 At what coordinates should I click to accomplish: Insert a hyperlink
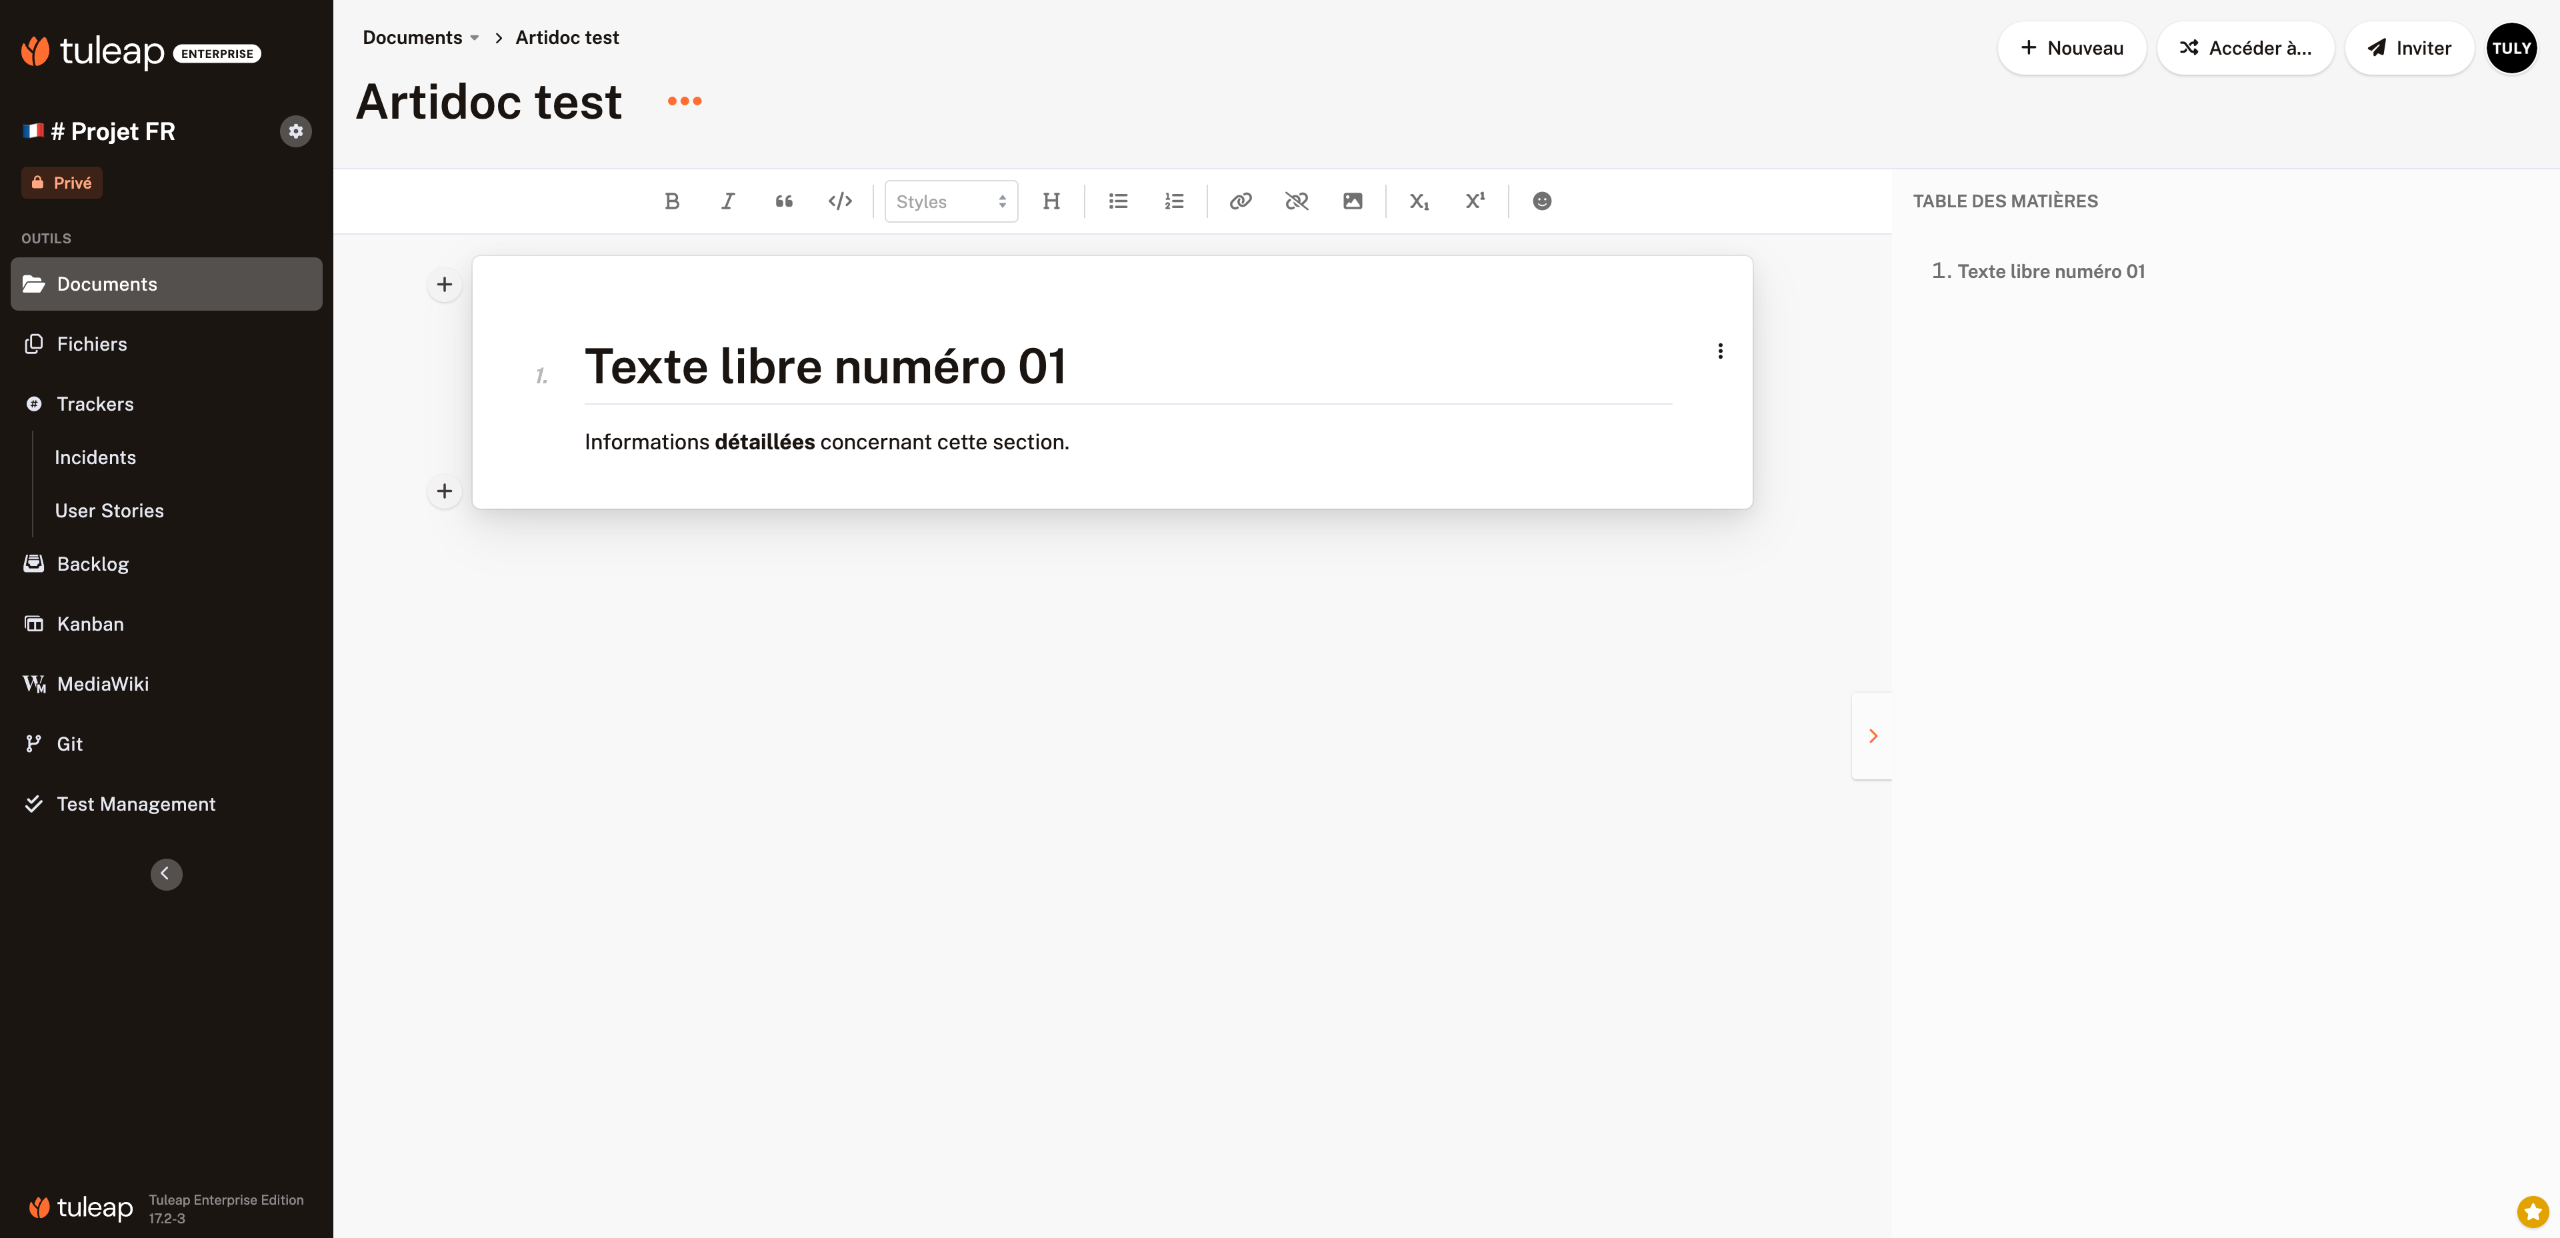1241,201
